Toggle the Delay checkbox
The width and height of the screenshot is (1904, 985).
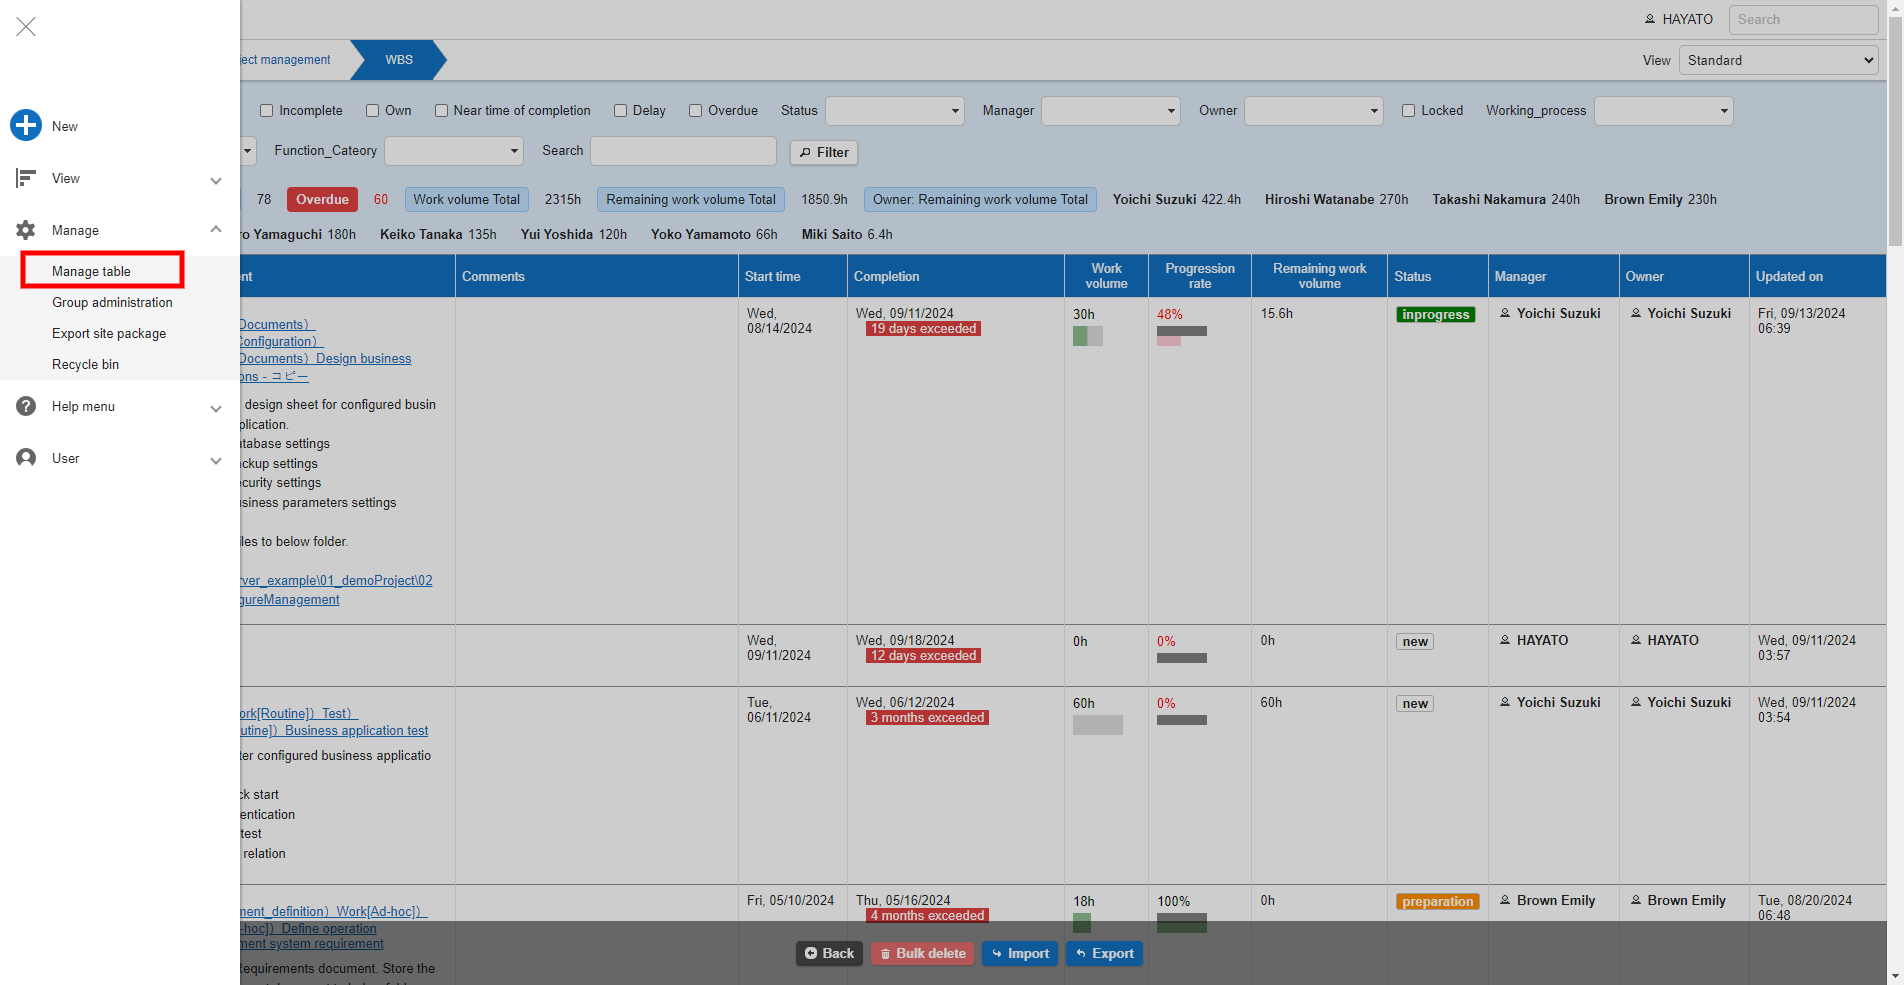(x=620, y=111)
